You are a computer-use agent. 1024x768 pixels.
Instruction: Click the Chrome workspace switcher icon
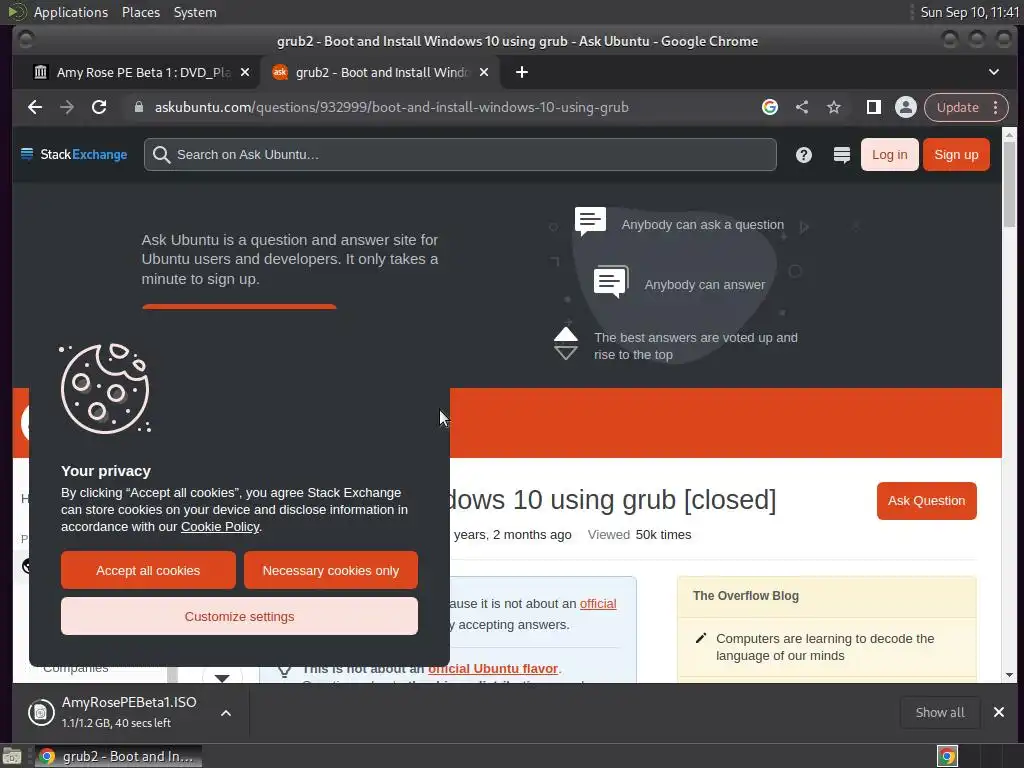click(x=947, y=756)
